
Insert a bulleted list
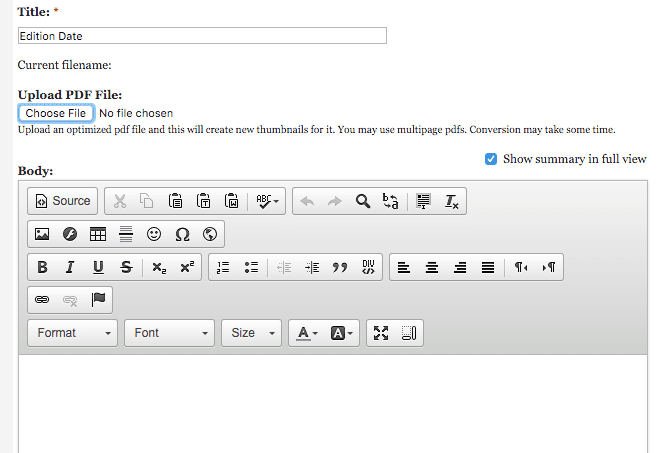pyautogui.click(x=251, y=267)
